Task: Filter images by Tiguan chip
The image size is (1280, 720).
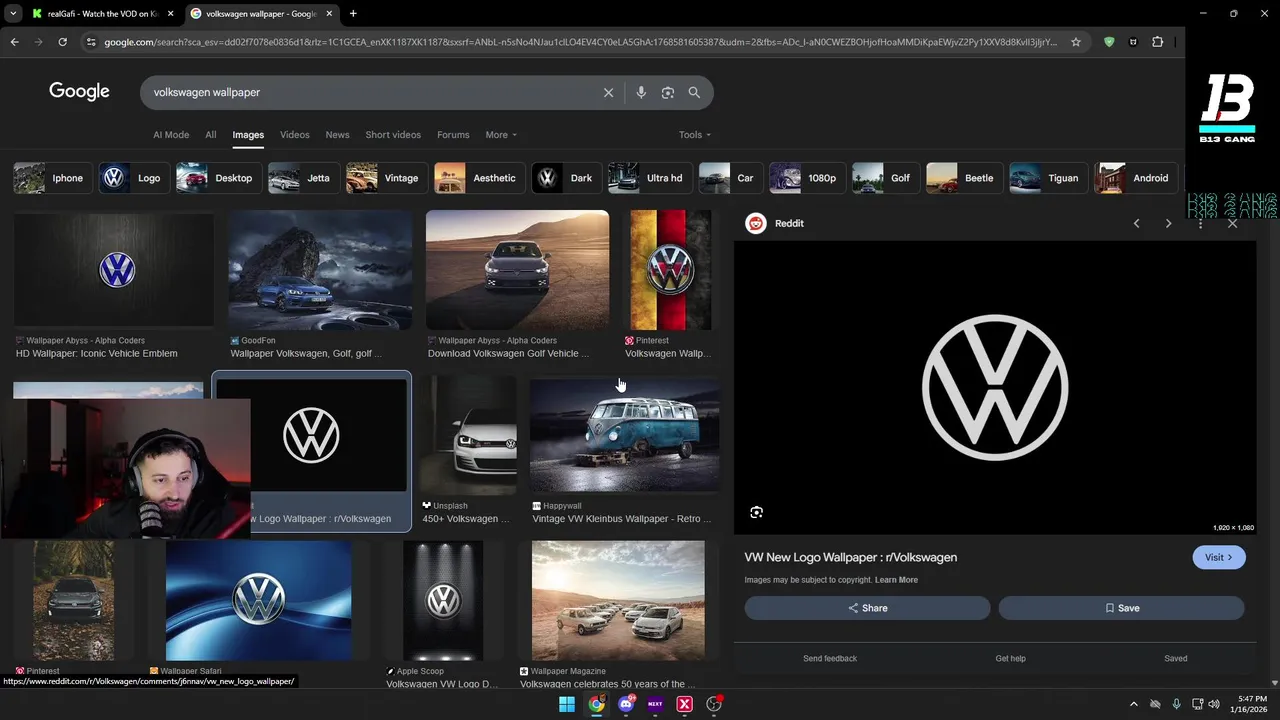Action: click(x=1049, y=178)
